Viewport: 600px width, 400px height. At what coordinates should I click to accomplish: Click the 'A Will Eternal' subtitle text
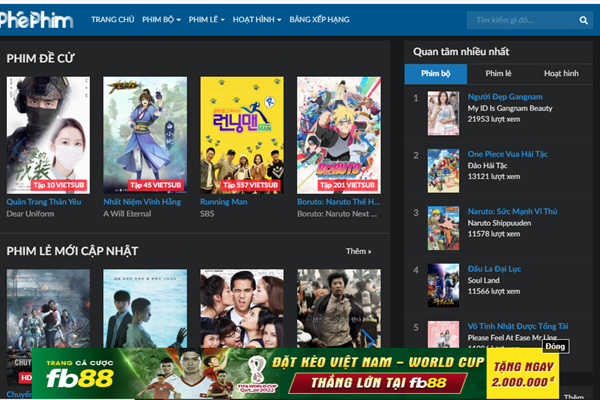click(x=127, y=214)
